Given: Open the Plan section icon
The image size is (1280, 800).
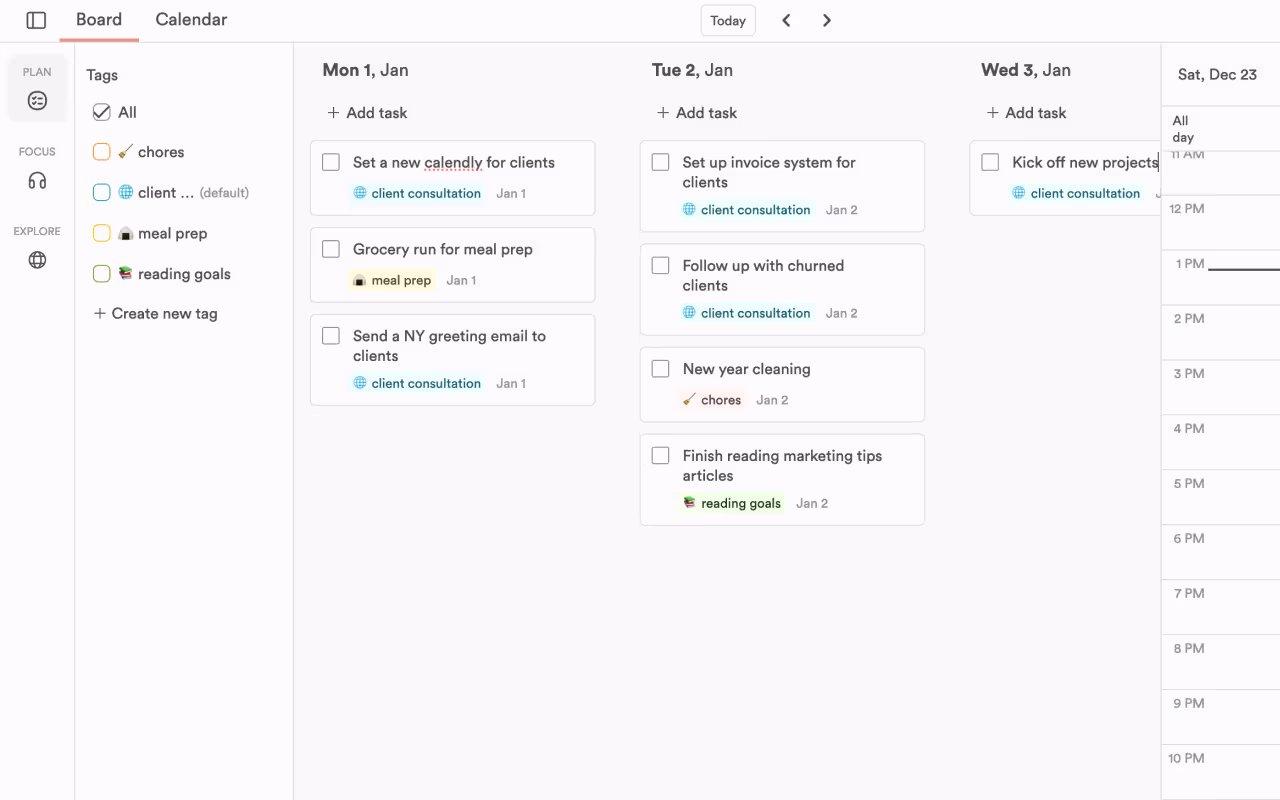Looking at the screenshot, I should click(37, 100).
